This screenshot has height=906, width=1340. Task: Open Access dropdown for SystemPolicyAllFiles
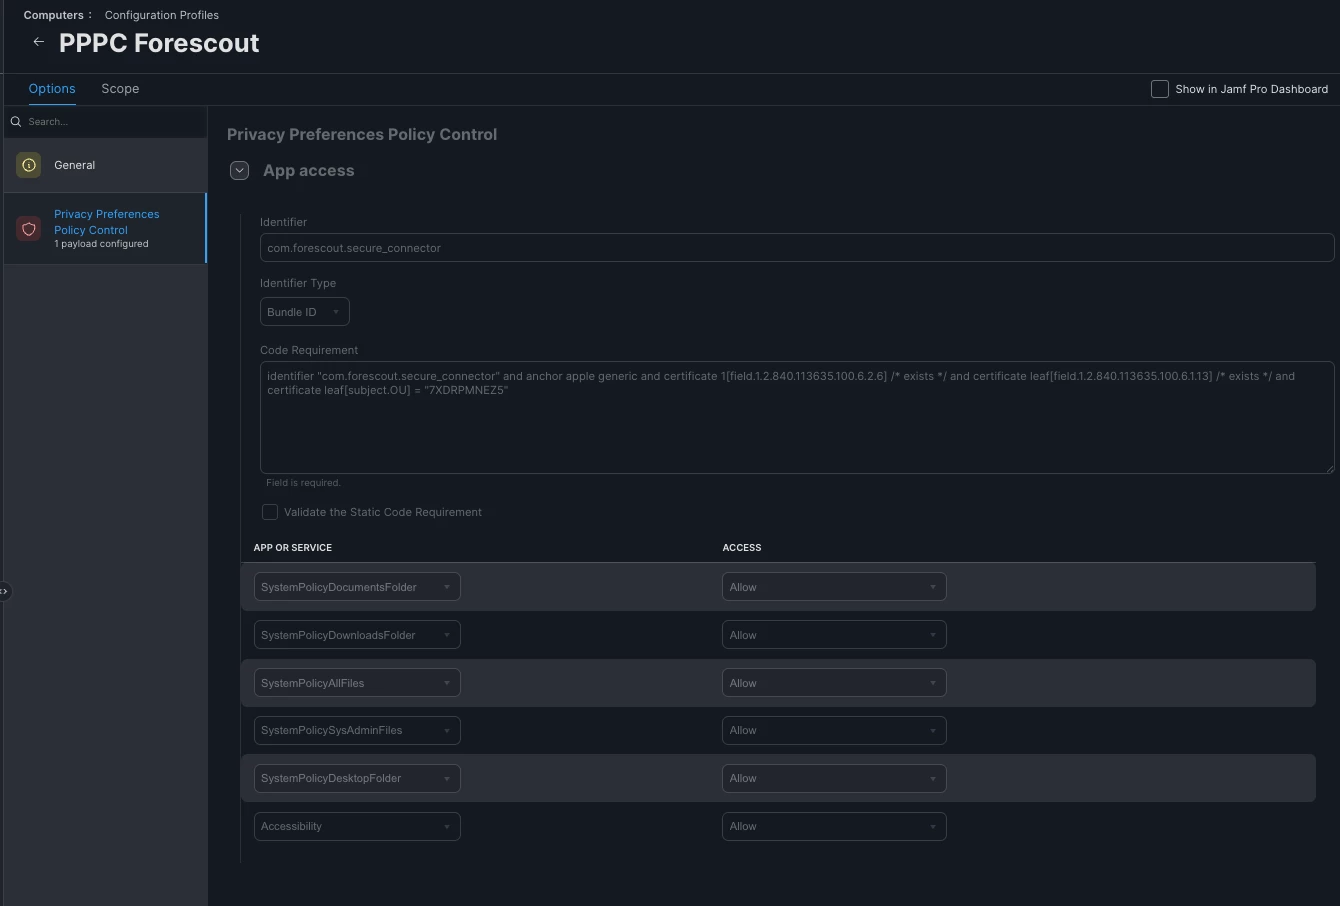point(834,683)
